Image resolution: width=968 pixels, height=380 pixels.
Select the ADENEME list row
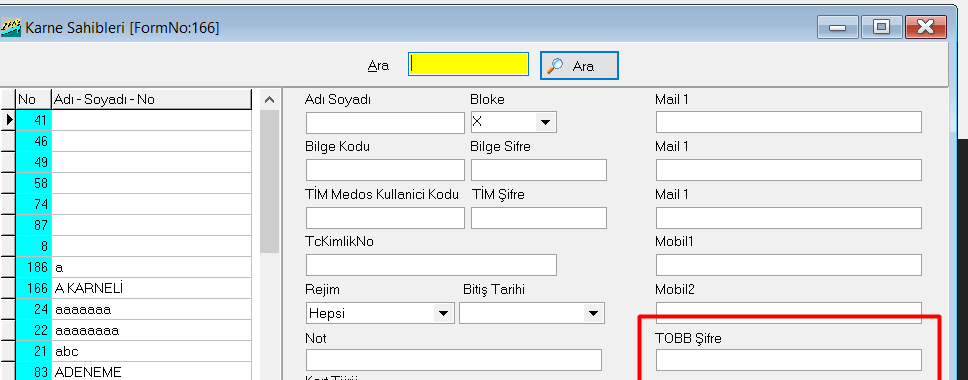(x=133, y=372)
